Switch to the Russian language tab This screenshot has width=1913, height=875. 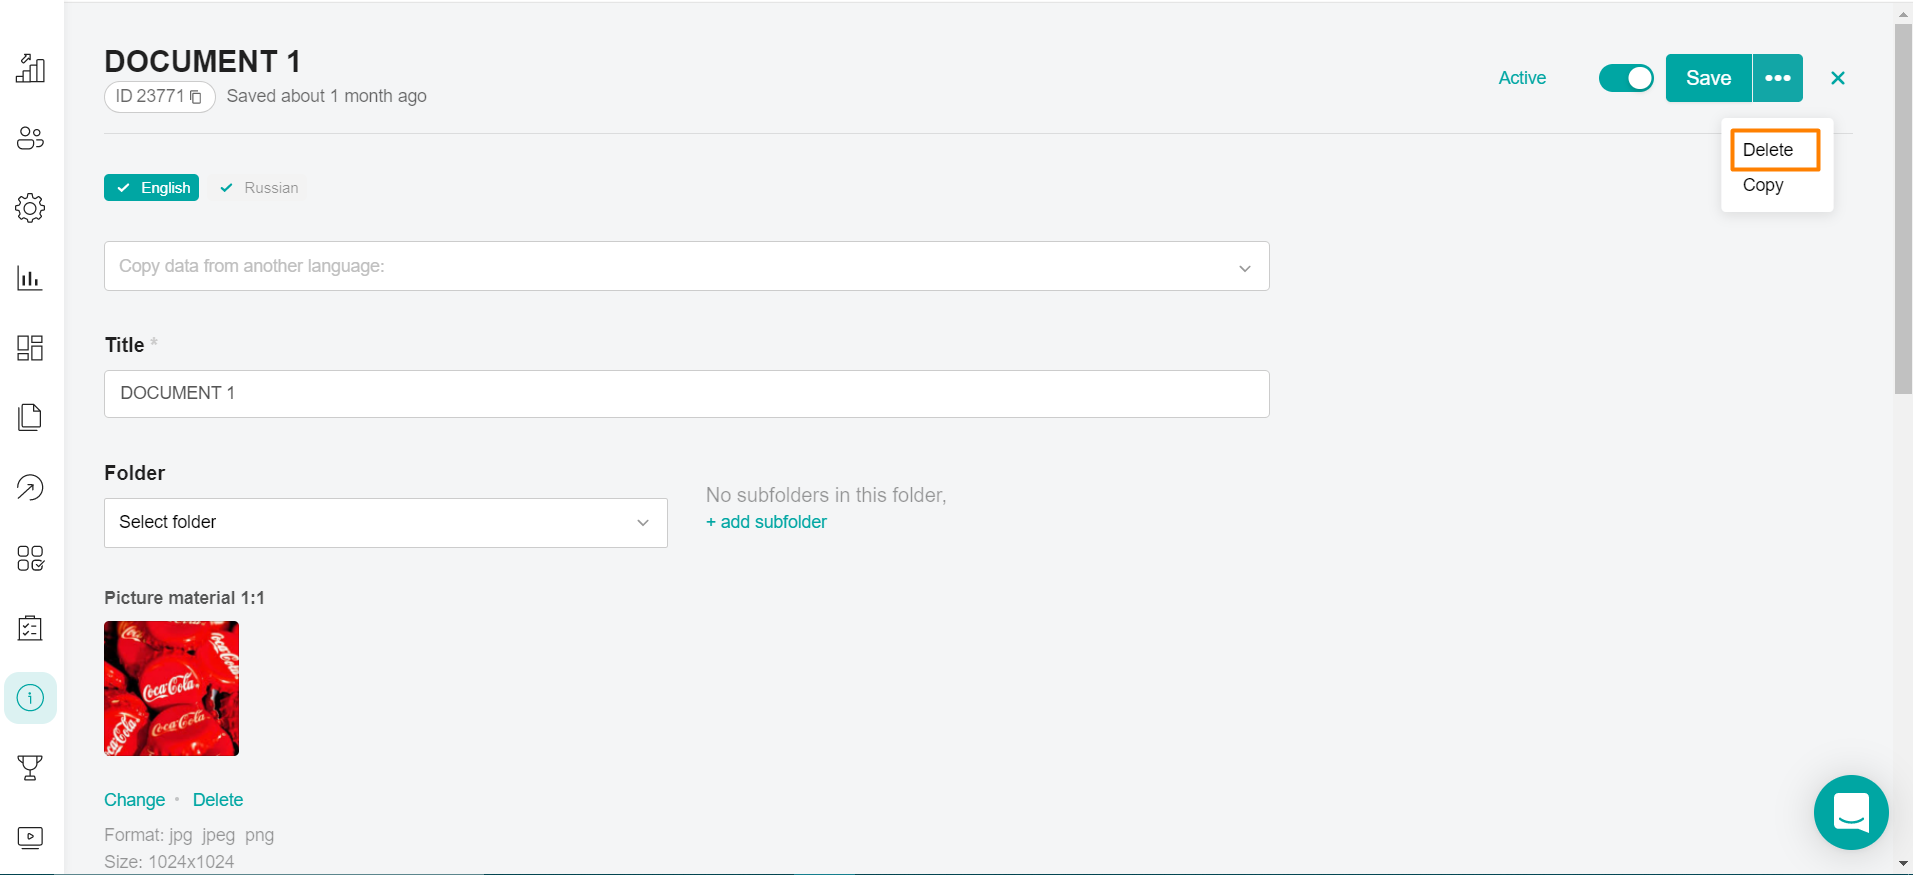click(259, 188)
